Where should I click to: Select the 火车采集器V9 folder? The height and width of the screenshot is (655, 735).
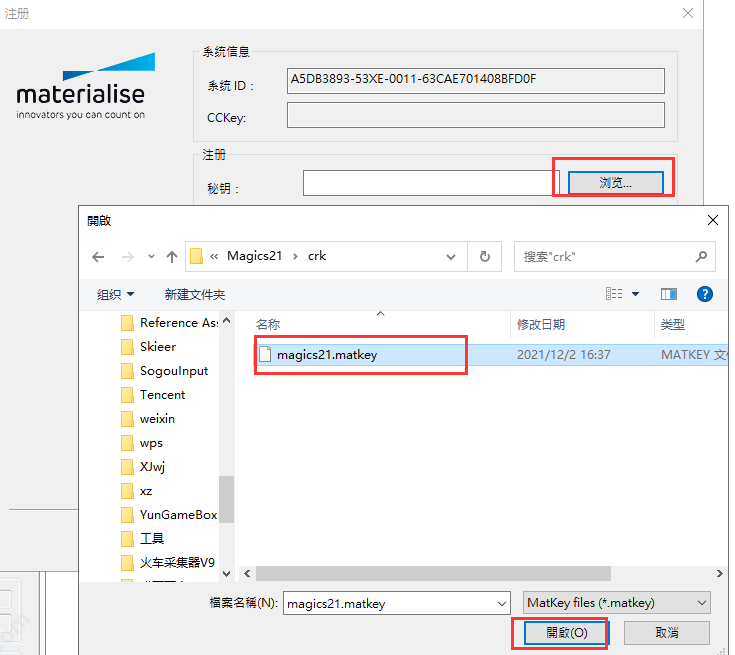[168, 563]
